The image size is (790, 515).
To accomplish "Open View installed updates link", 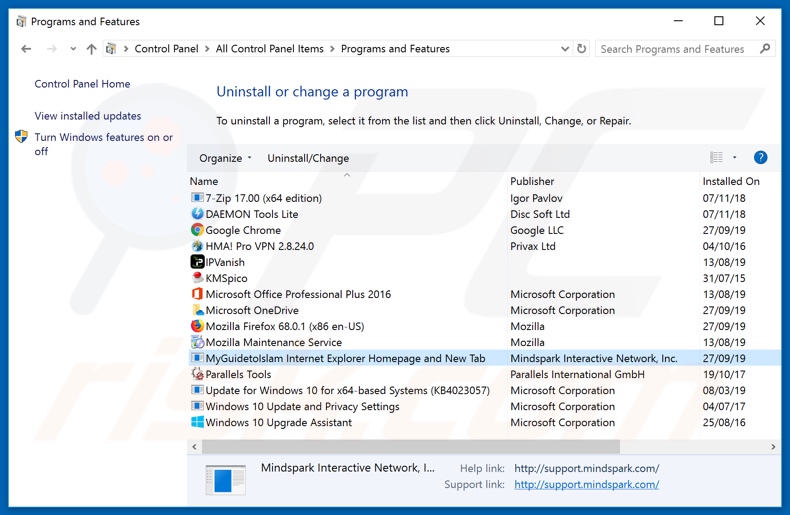I will tap(88, 116).
